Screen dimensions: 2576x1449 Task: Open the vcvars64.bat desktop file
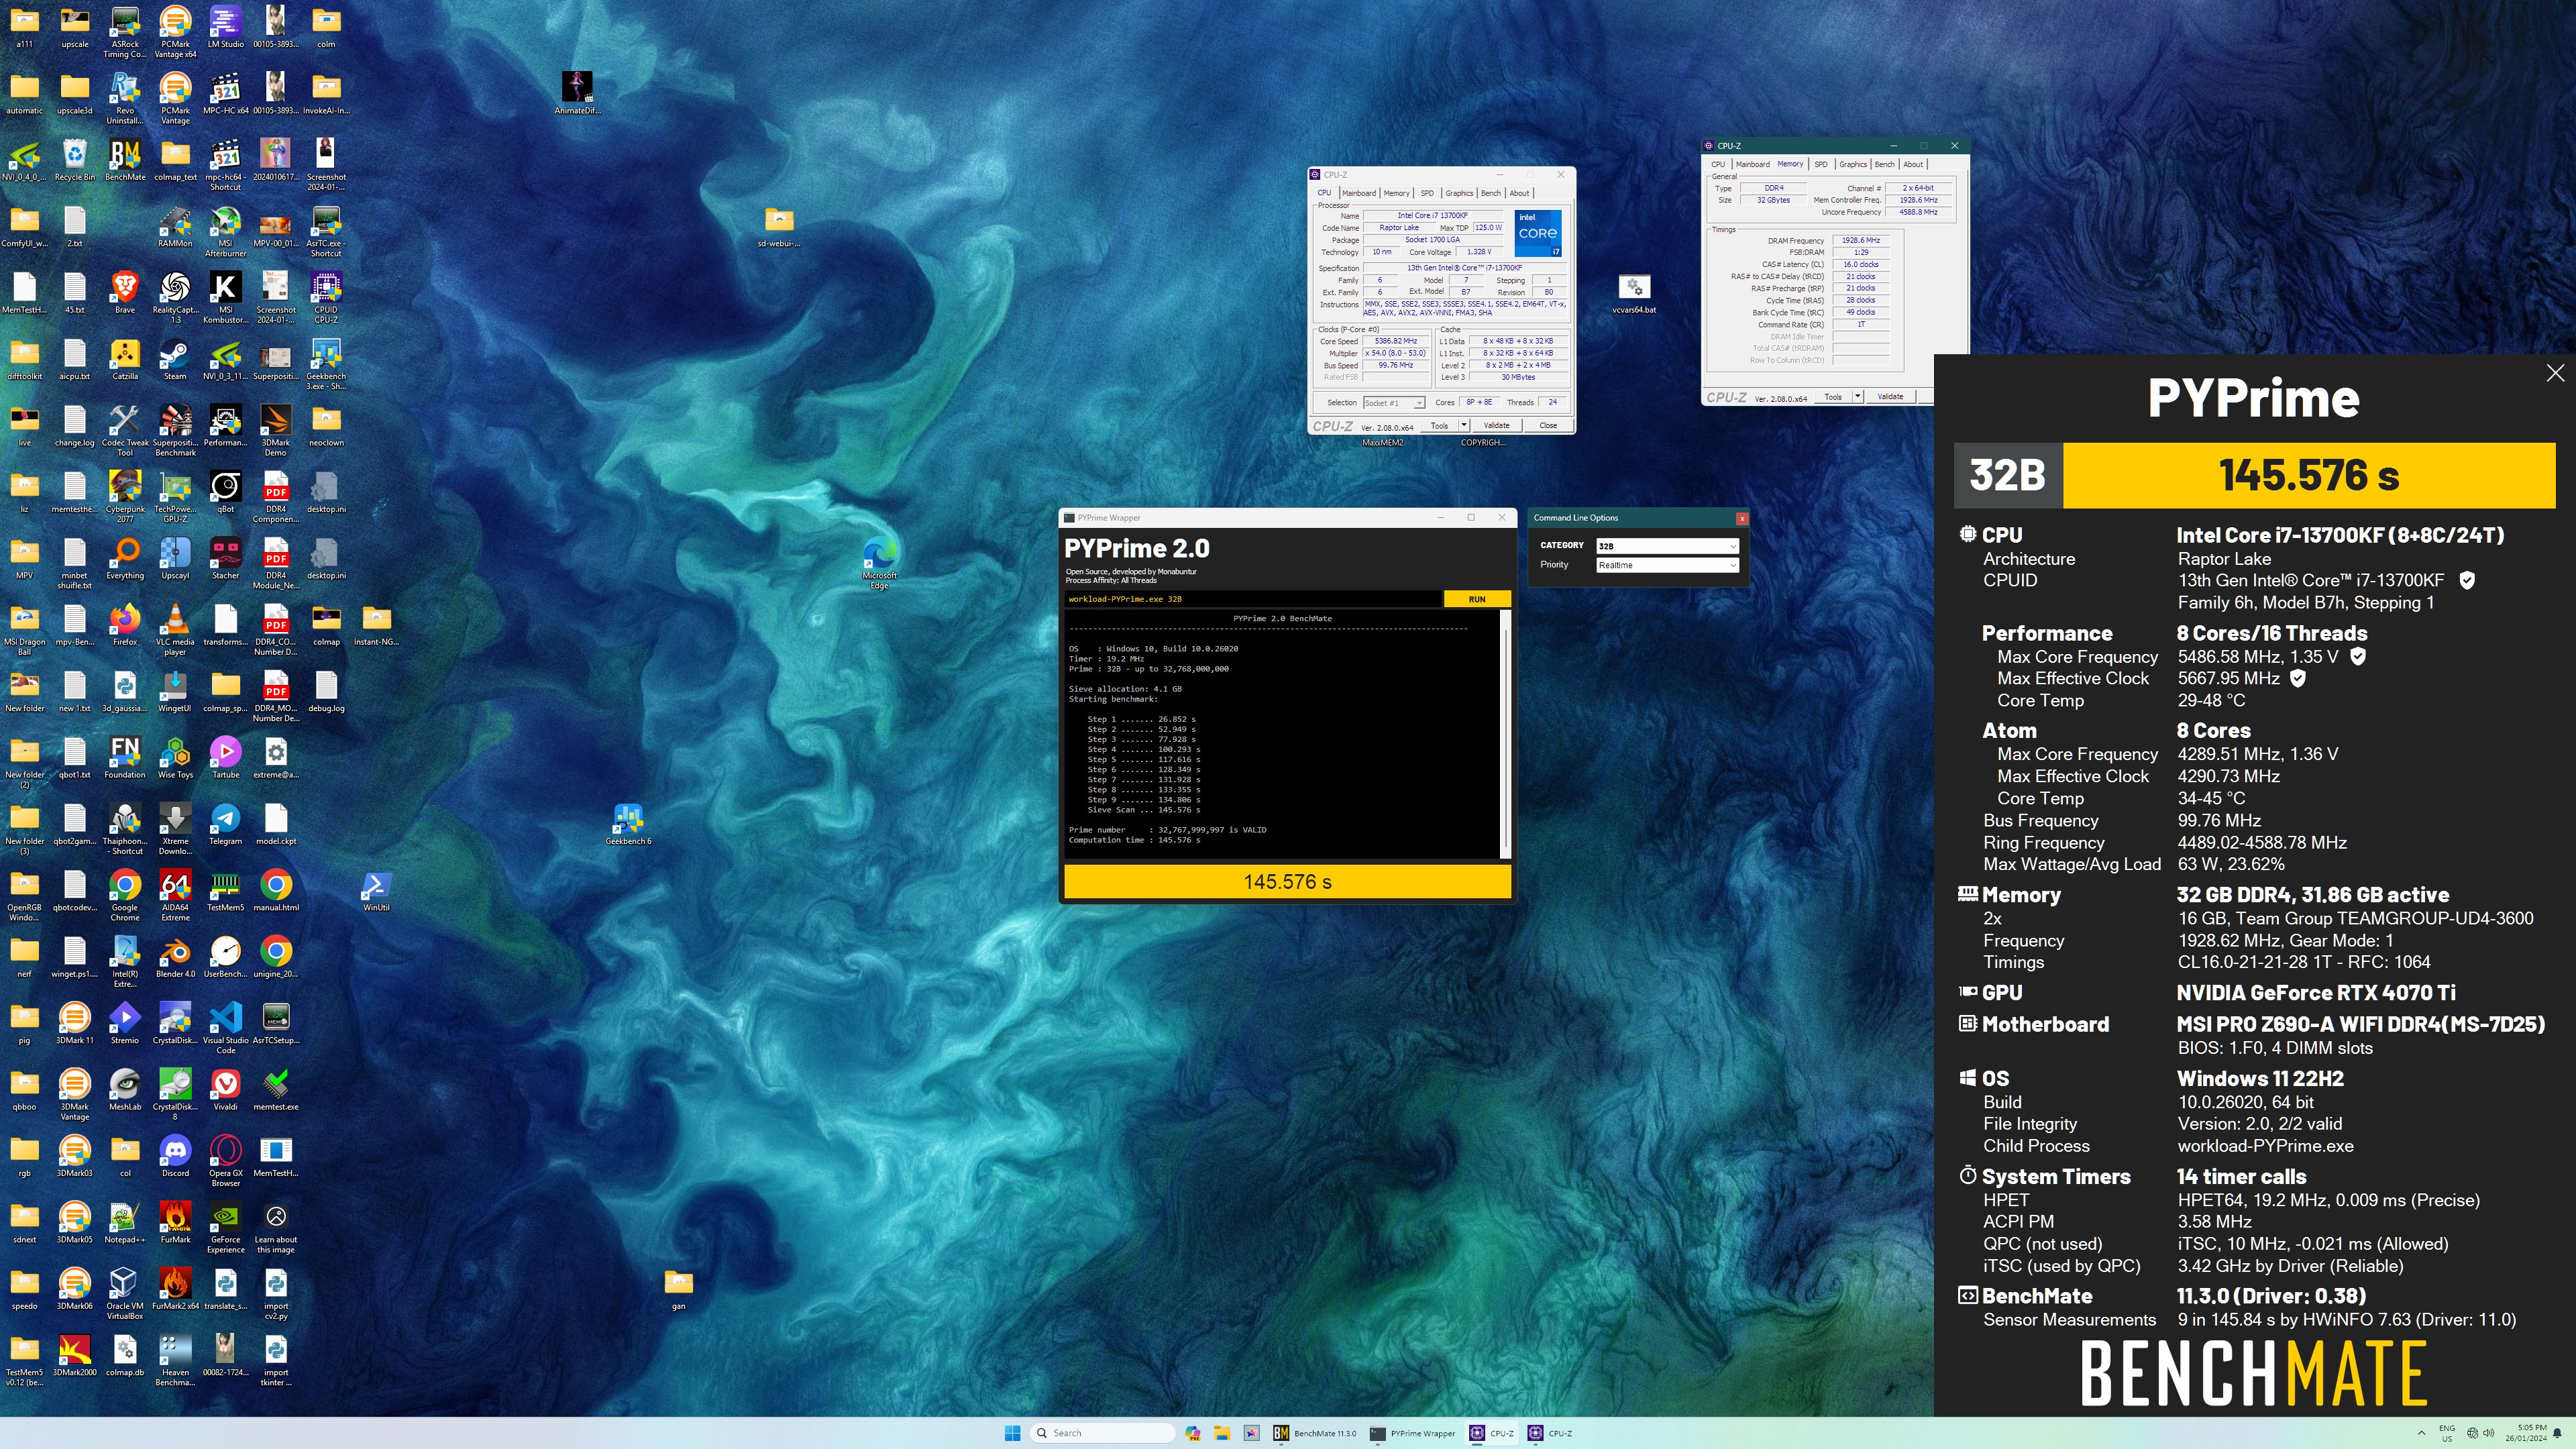pos(1634,294)
